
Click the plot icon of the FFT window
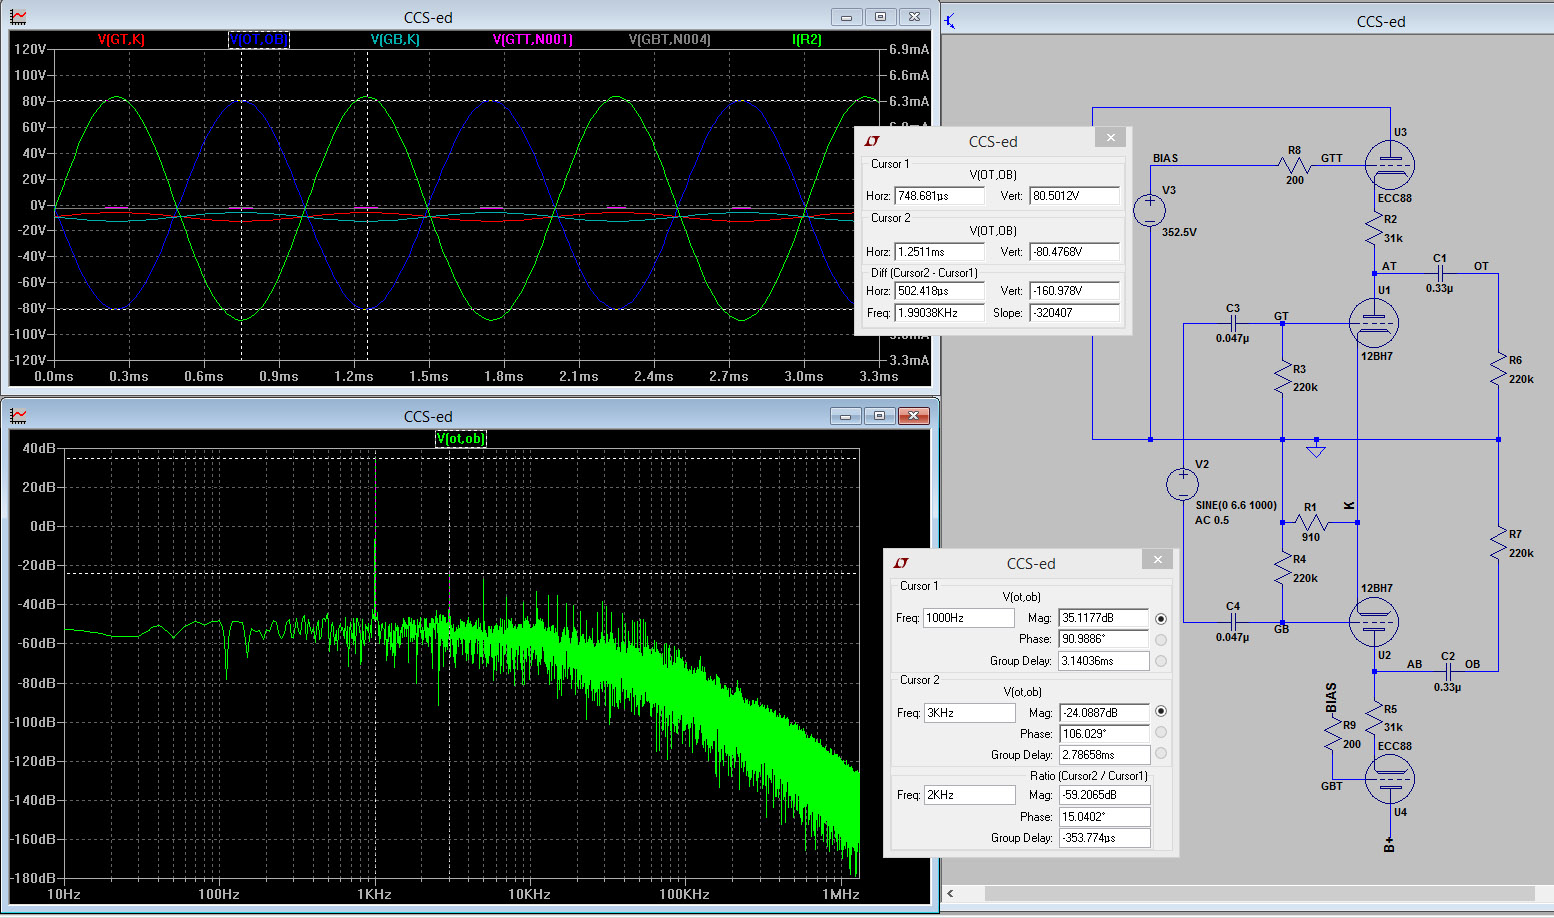pyautogui.click(x=18, y=416)
